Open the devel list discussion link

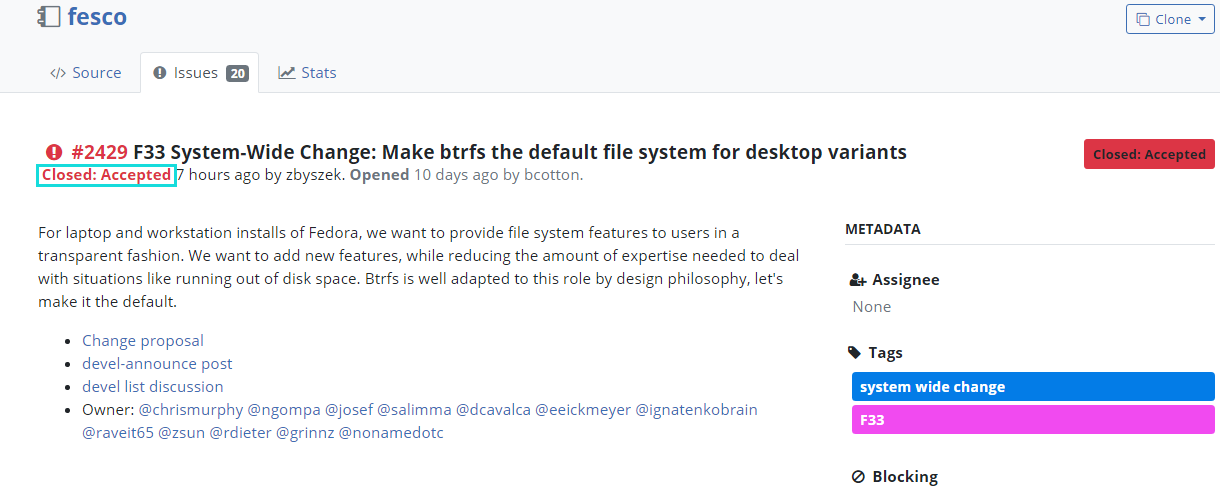coord(153,387)
